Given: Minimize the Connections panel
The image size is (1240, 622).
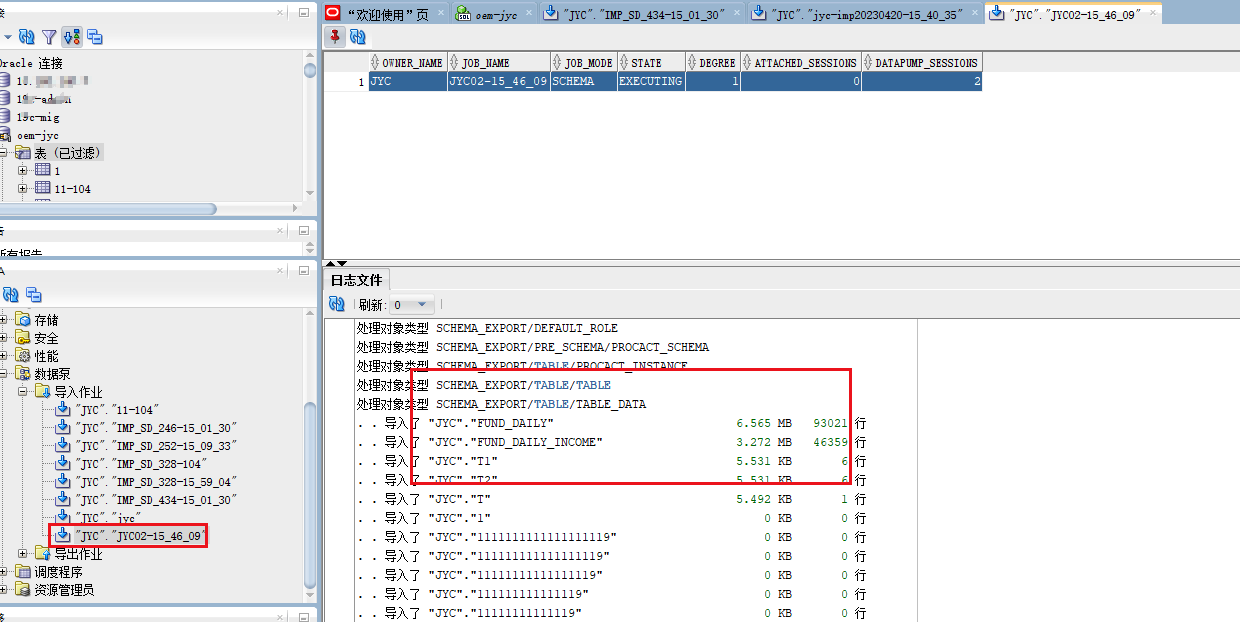Looking at the screenshot, I should pos(304,12).
